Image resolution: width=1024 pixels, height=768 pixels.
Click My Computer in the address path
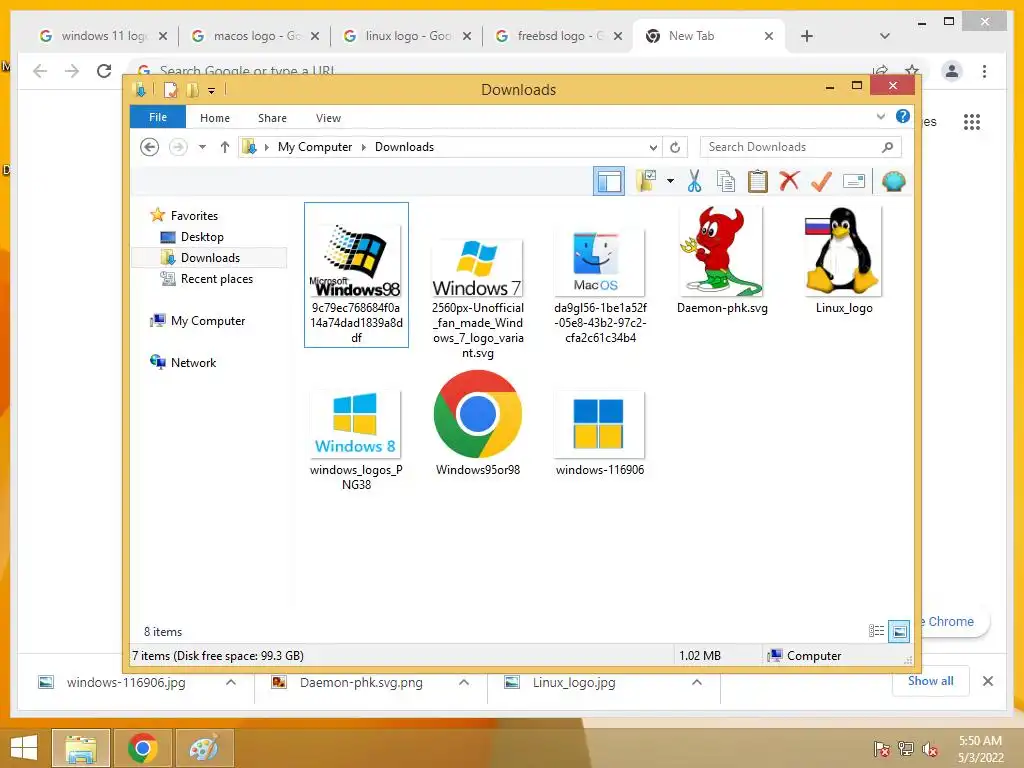[x=315, y=147]
